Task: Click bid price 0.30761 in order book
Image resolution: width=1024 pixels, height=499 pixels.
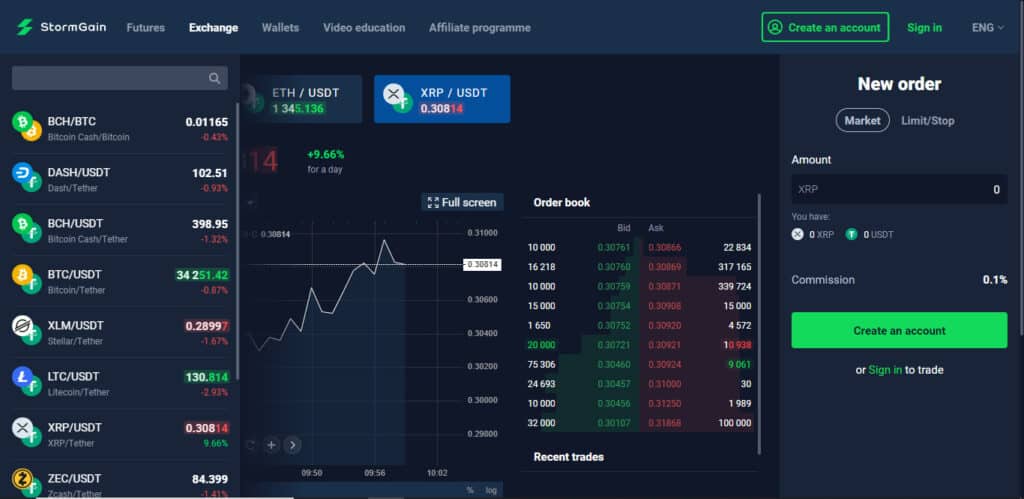Action: [x=614, y=248]
